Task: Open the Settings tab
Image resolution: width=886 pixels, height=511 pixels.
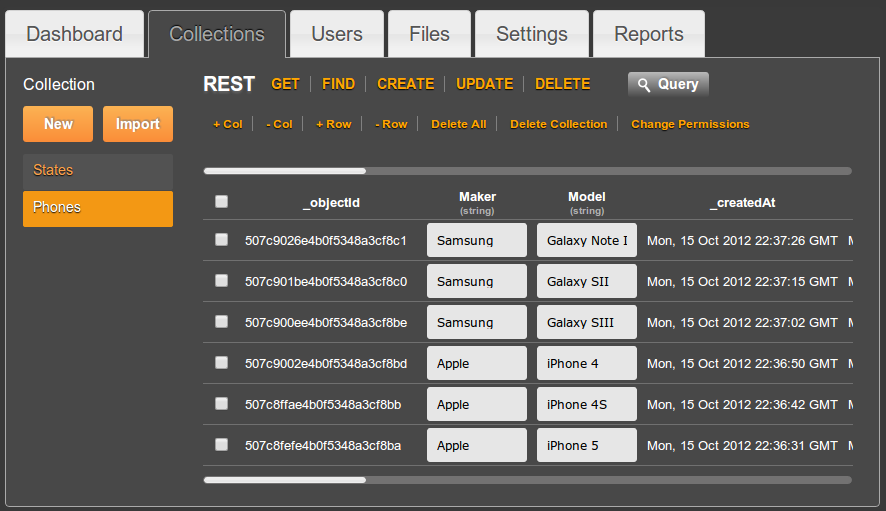Action: tap(531, 35)
